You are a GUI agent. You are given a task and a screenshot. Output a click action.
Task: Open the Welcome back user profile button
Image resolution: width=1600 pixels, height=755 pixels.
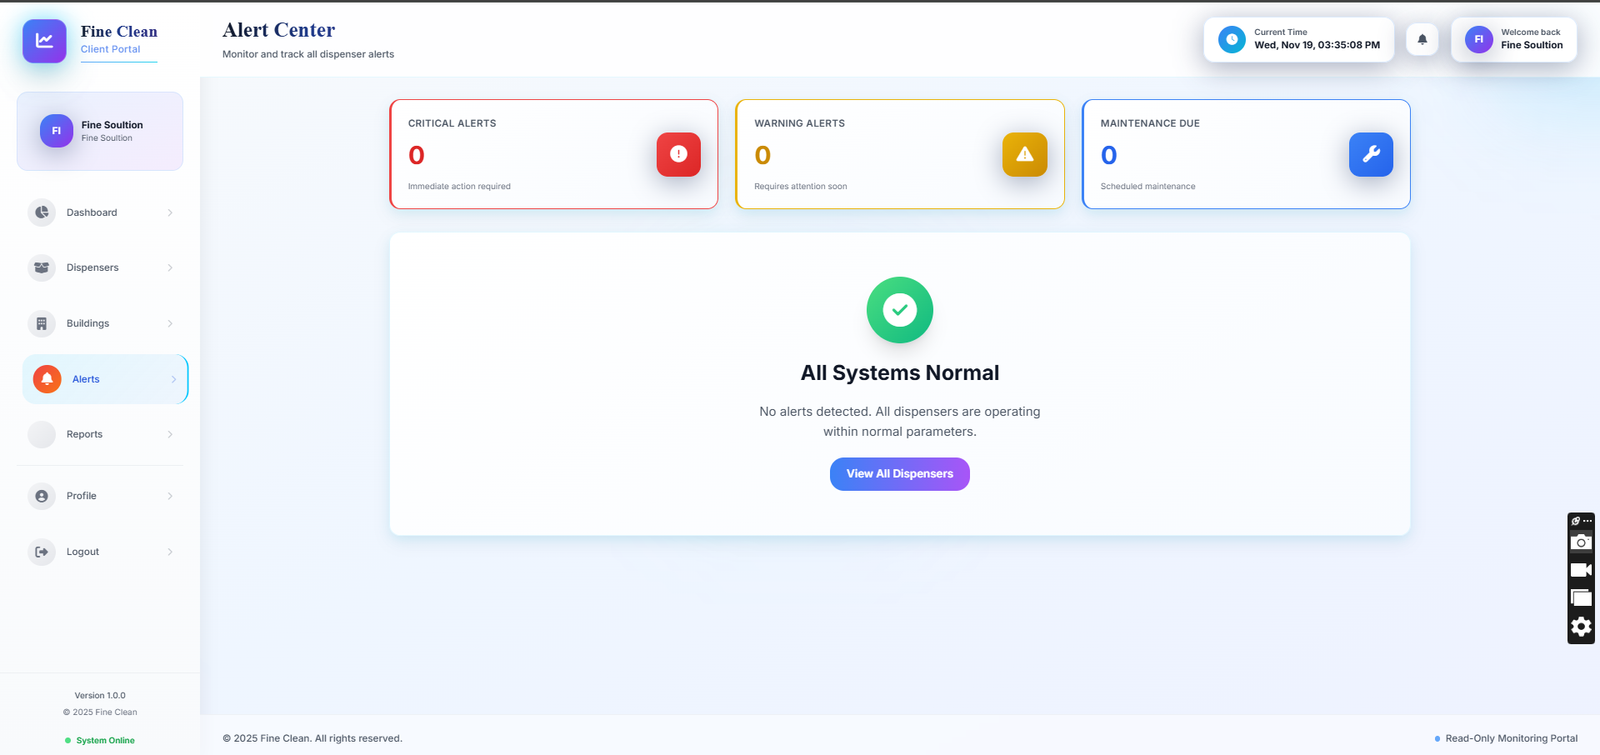[1513, 40]
